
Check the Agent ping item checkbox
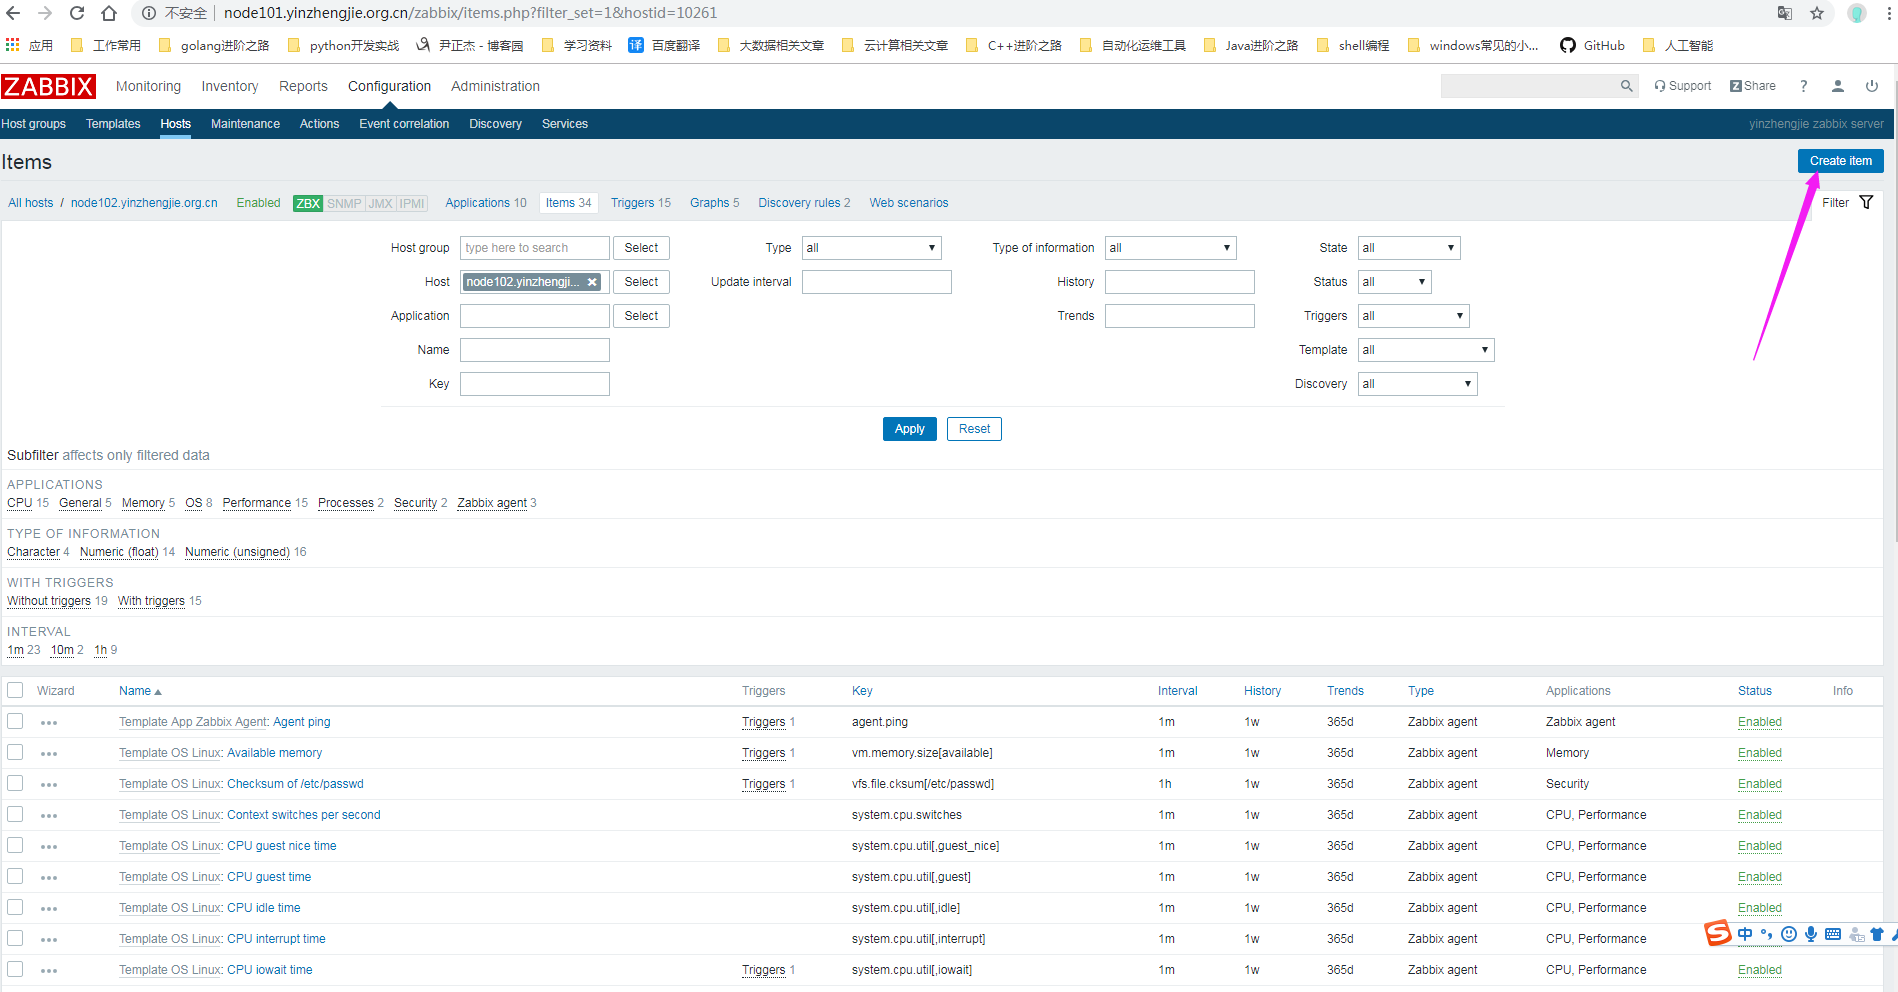pos(15,721)
